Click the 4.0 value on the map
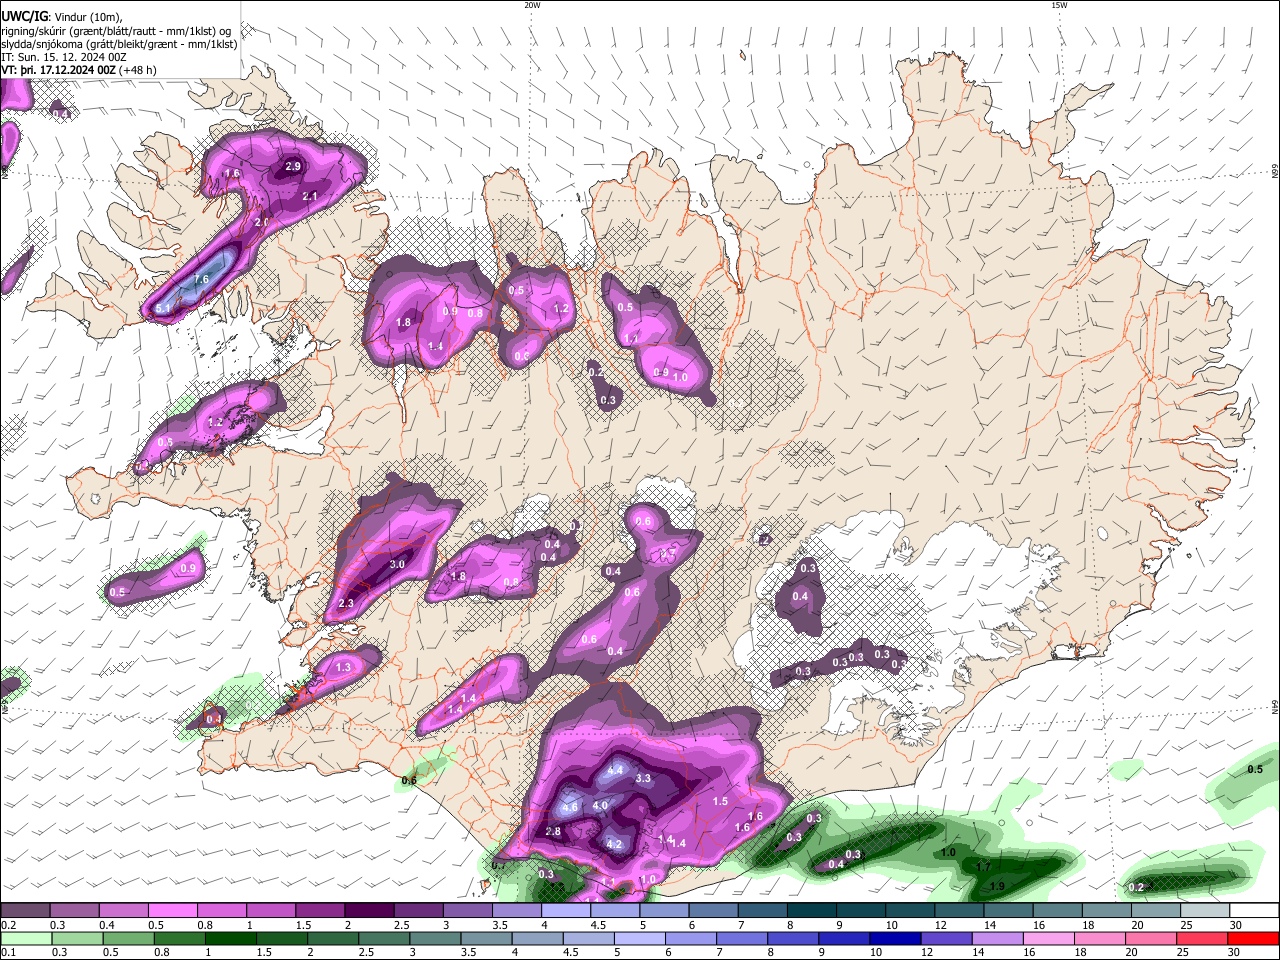 point(600,805)
